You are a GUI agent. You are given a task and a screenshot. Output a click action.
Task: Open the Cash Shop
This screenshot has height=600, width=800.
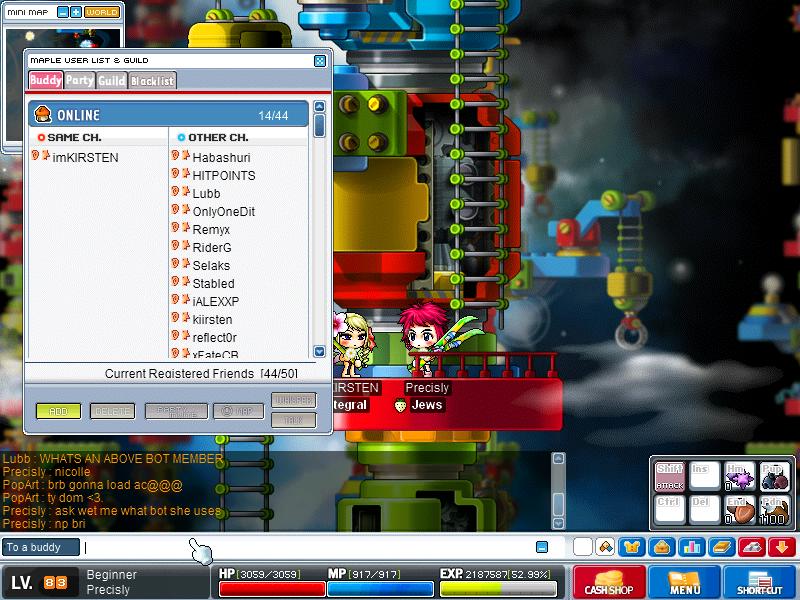(x=609, y=581)
